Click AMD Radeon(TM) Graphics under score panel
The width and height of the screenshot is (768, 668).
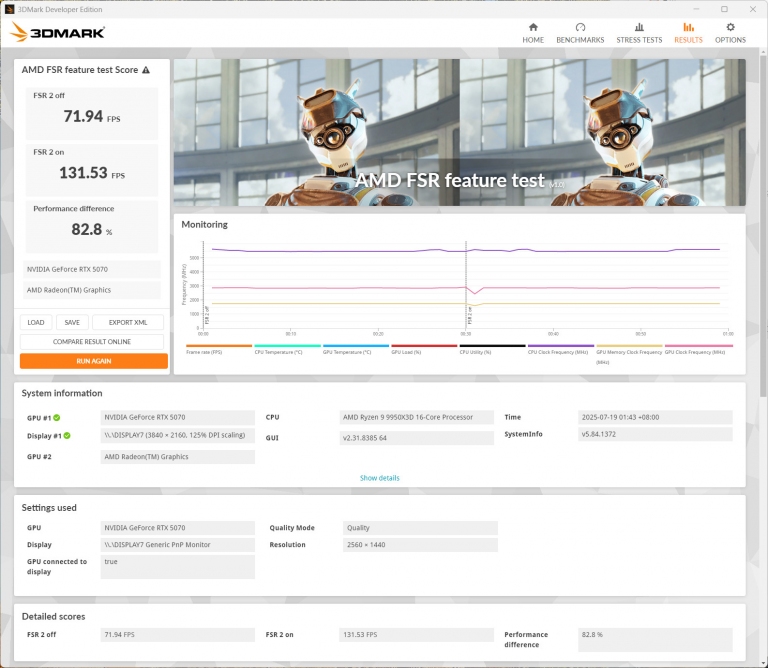pyautogui.click(x=92, y=290)
